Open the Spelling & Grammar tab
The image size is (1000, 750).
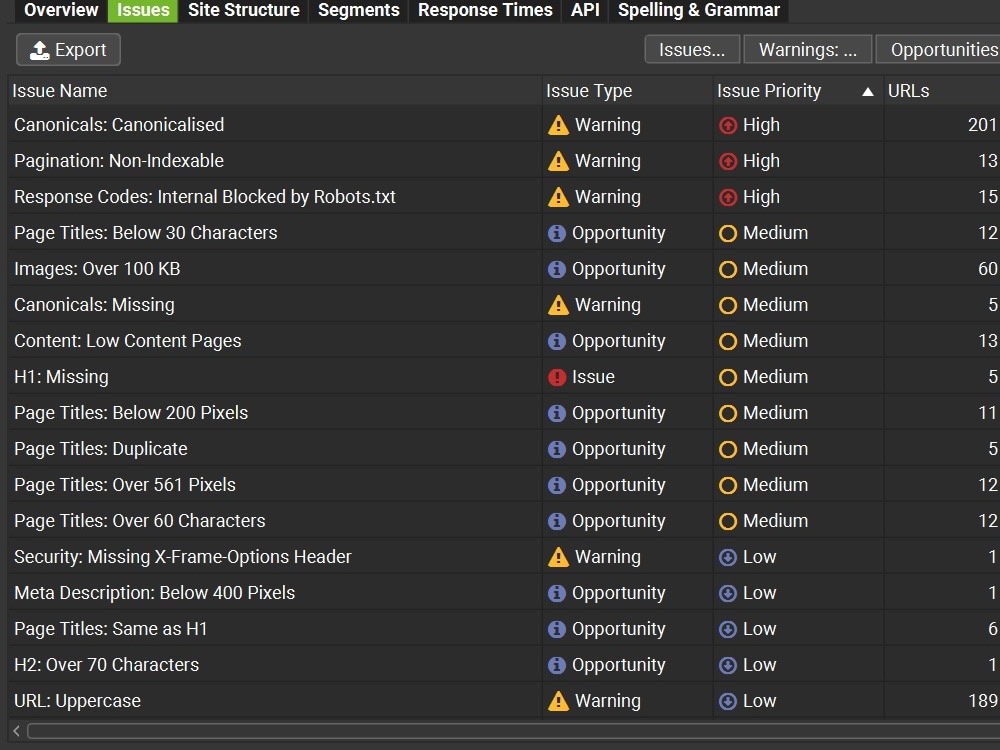coord(699,10)
